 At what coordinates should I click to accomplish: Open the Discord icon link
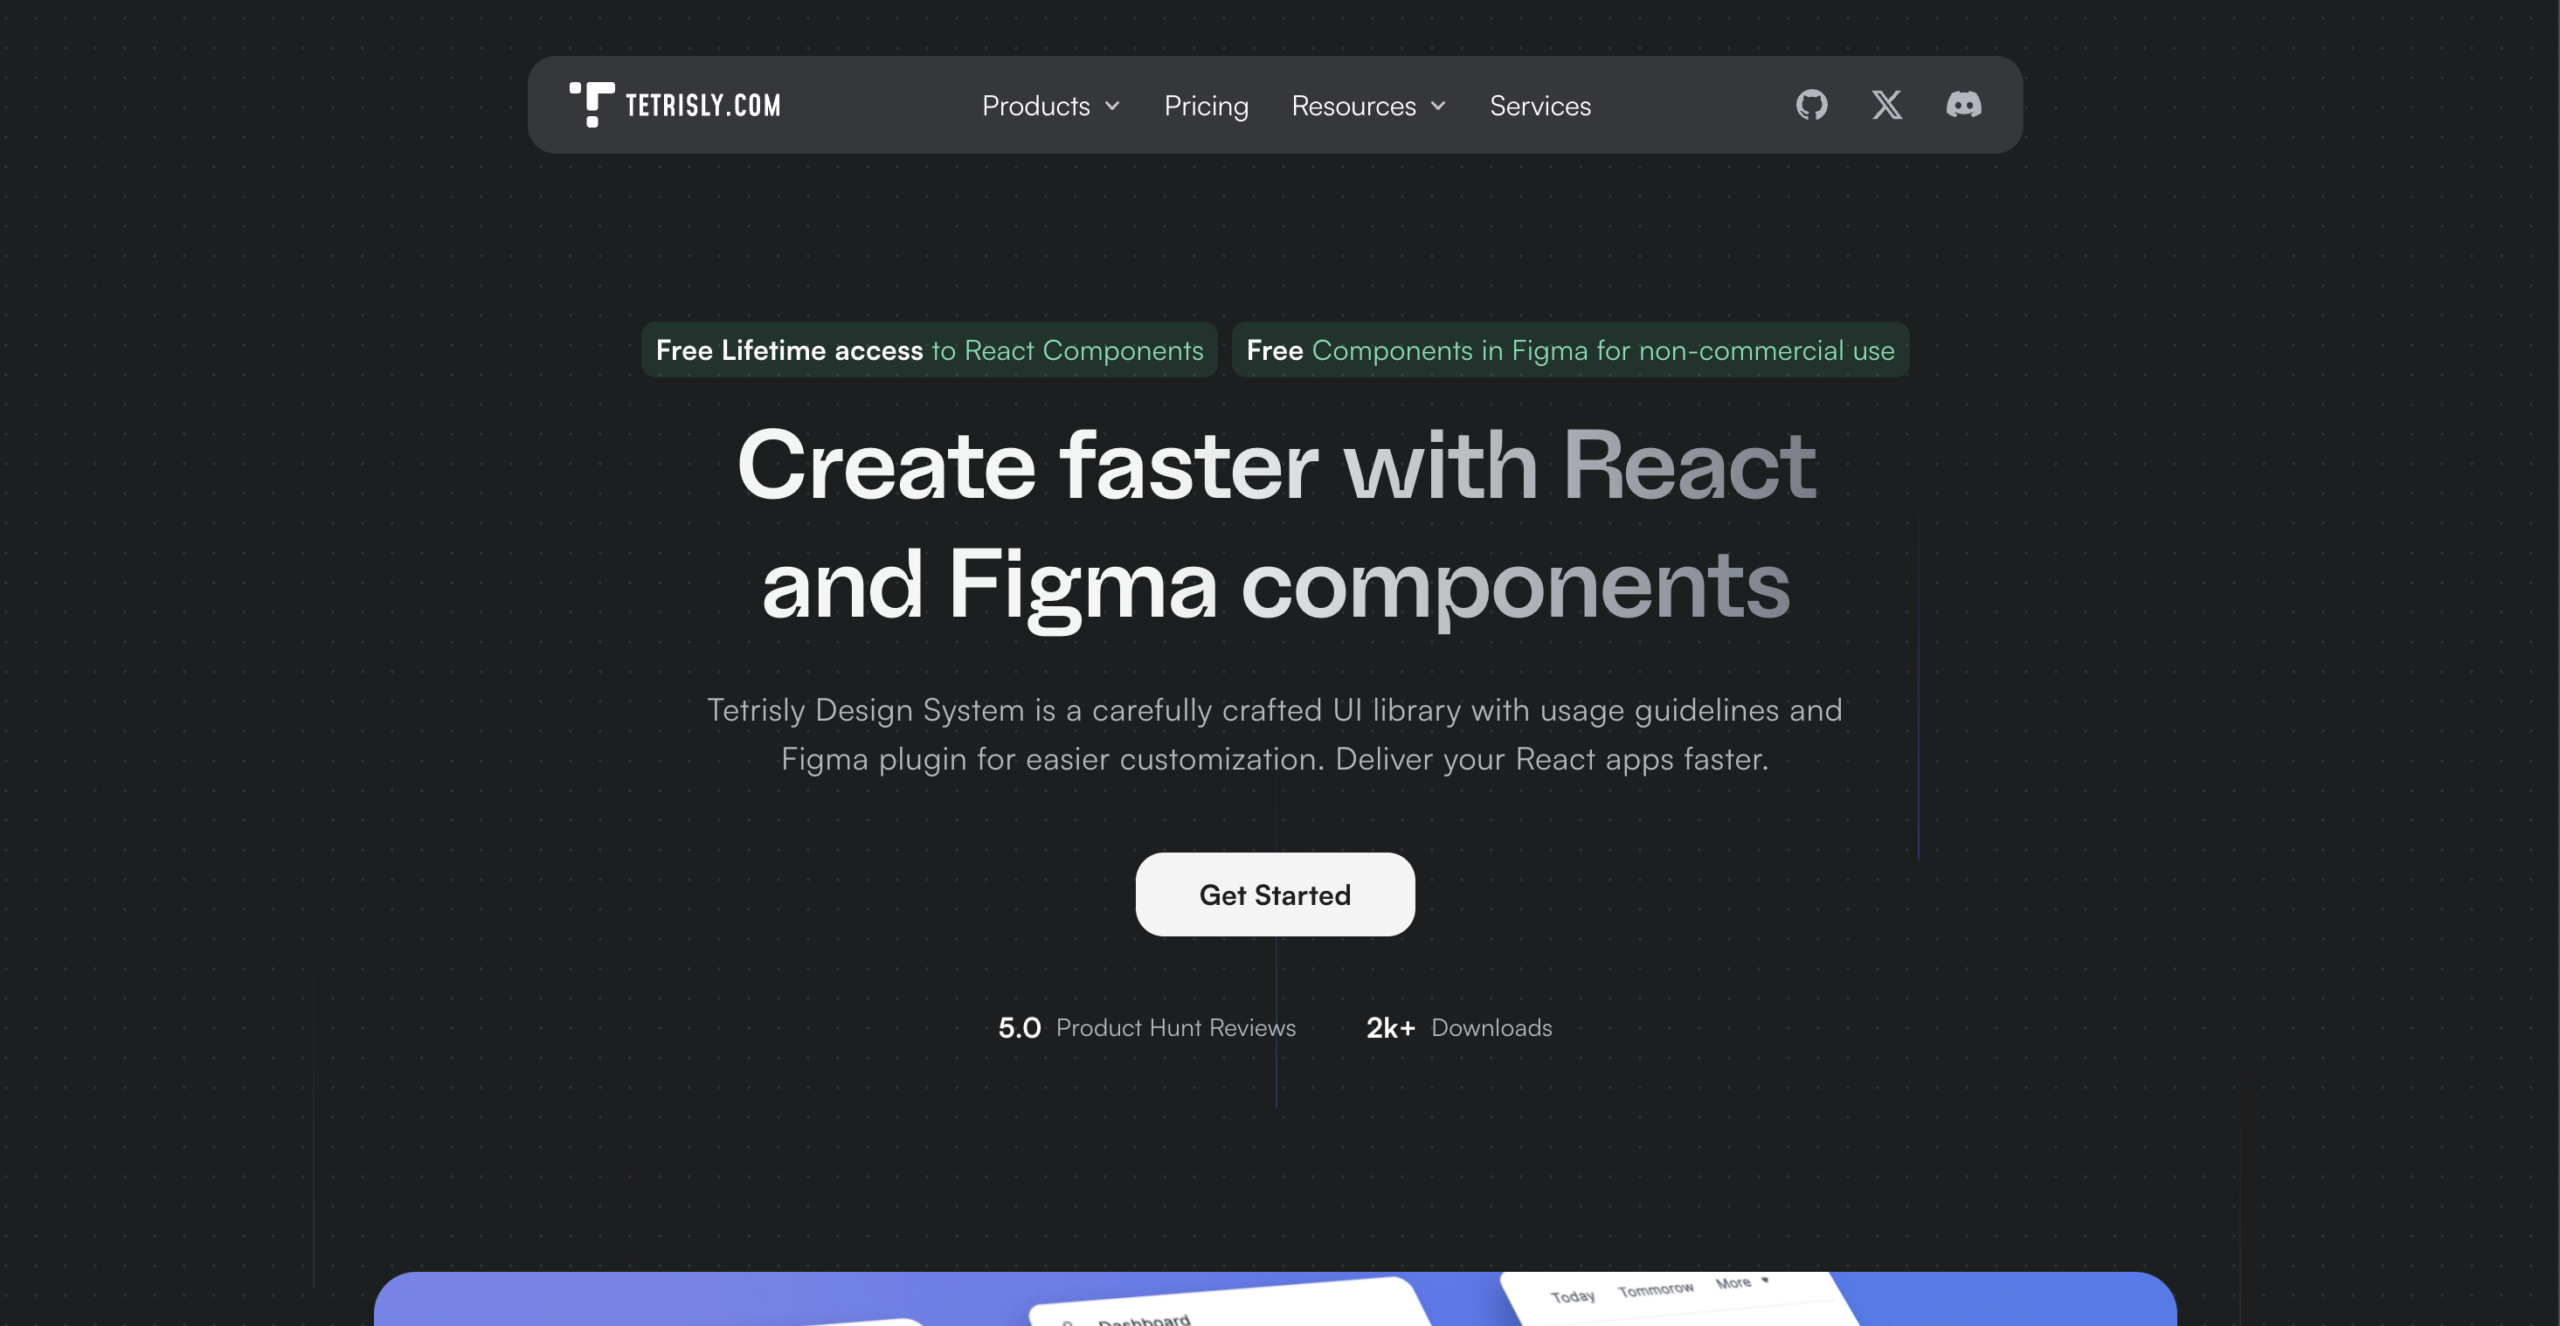[1963, 104]
